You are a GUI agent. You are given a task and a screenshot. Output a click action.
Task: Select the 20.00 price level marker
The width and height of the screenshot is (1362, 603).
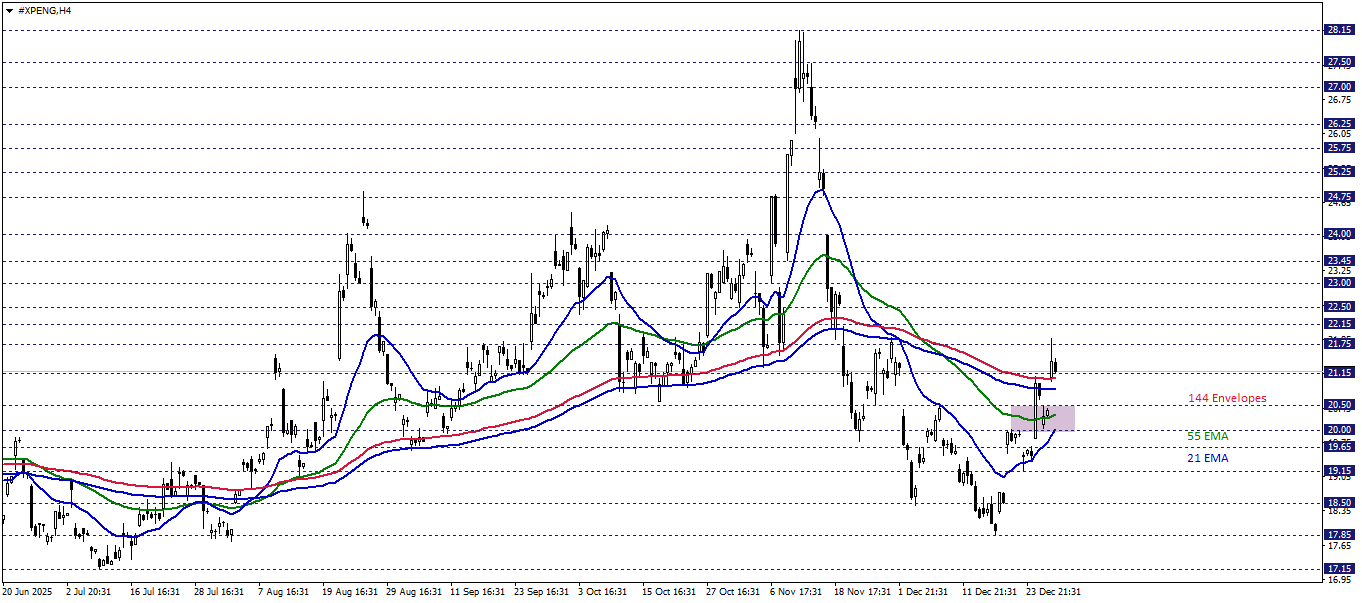[1338, 430]
